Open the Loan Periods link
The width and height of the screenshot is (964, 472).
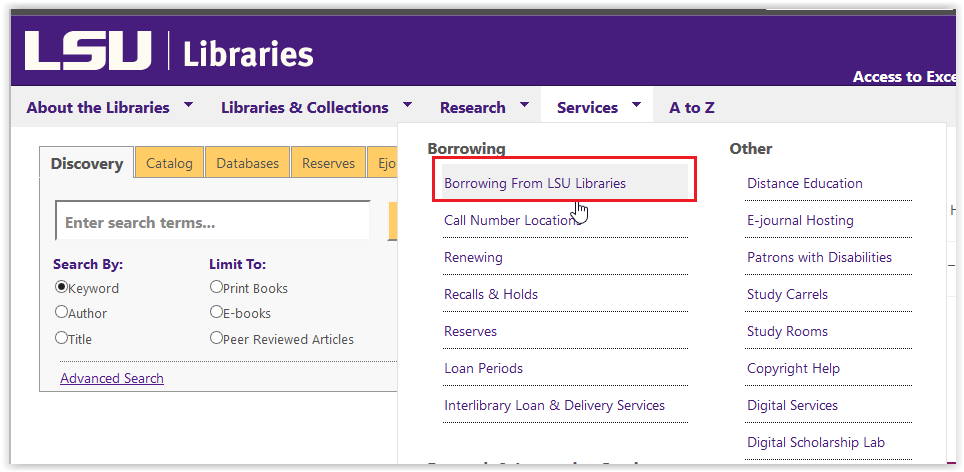click(x=483, y=368)
